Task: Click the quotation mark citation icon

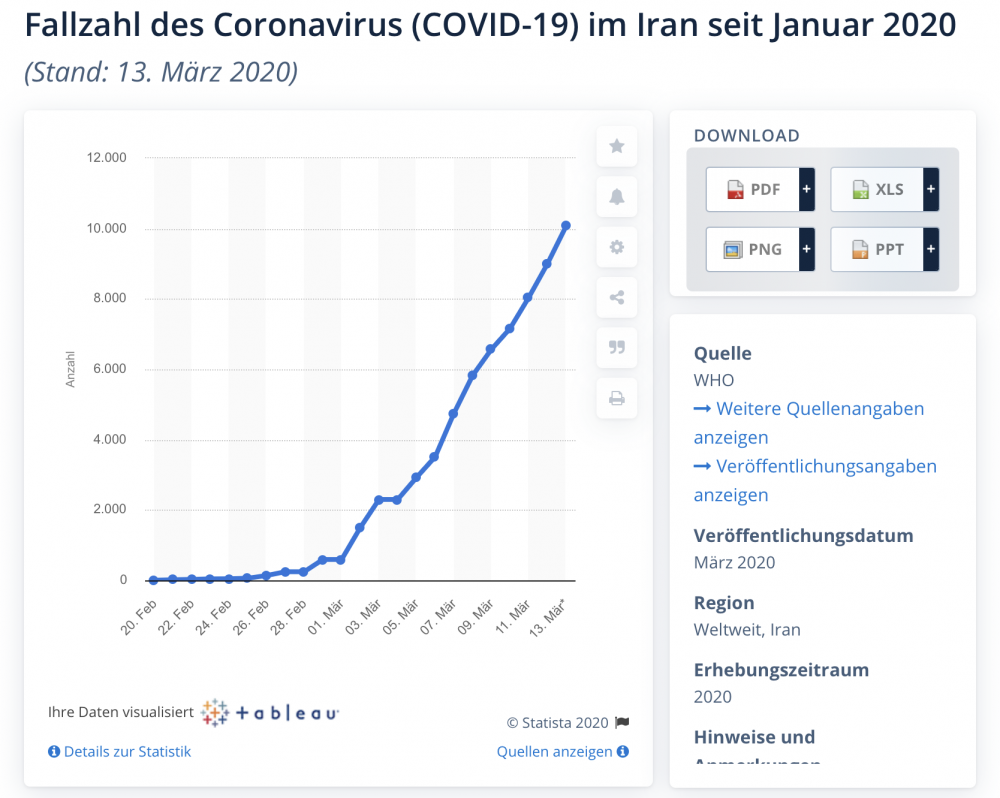Action: [x=617, y=348]
